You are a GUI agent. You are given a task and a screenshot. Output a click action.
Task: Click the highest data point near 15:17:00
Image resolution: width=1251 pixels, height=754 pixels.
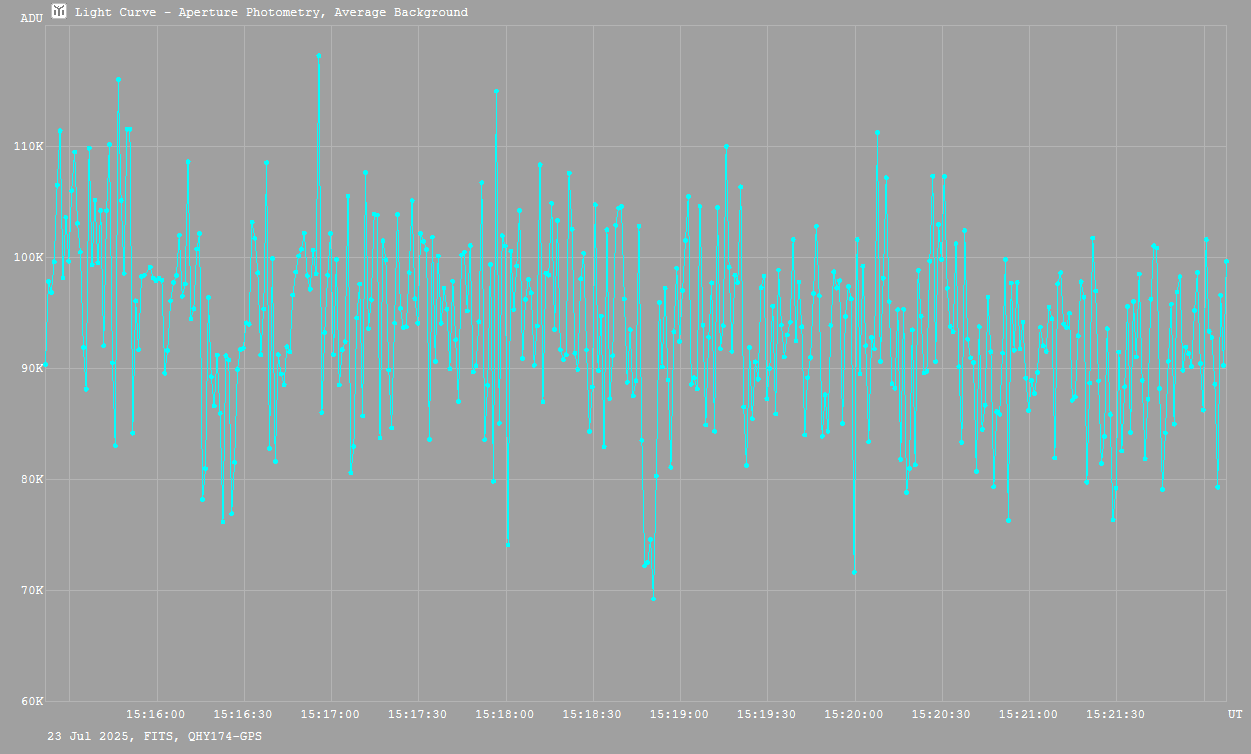(x=319, y=56)
